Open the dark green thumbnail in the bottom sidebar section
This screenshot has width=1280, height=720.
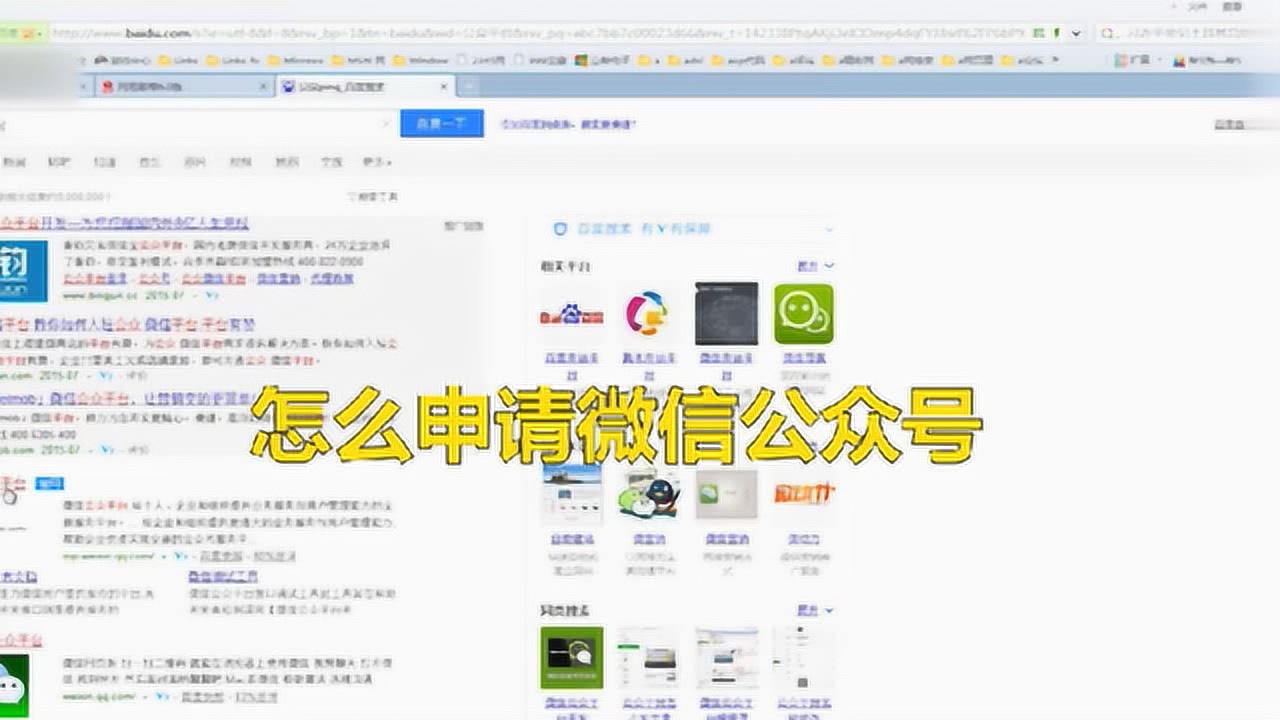point(571,657)
